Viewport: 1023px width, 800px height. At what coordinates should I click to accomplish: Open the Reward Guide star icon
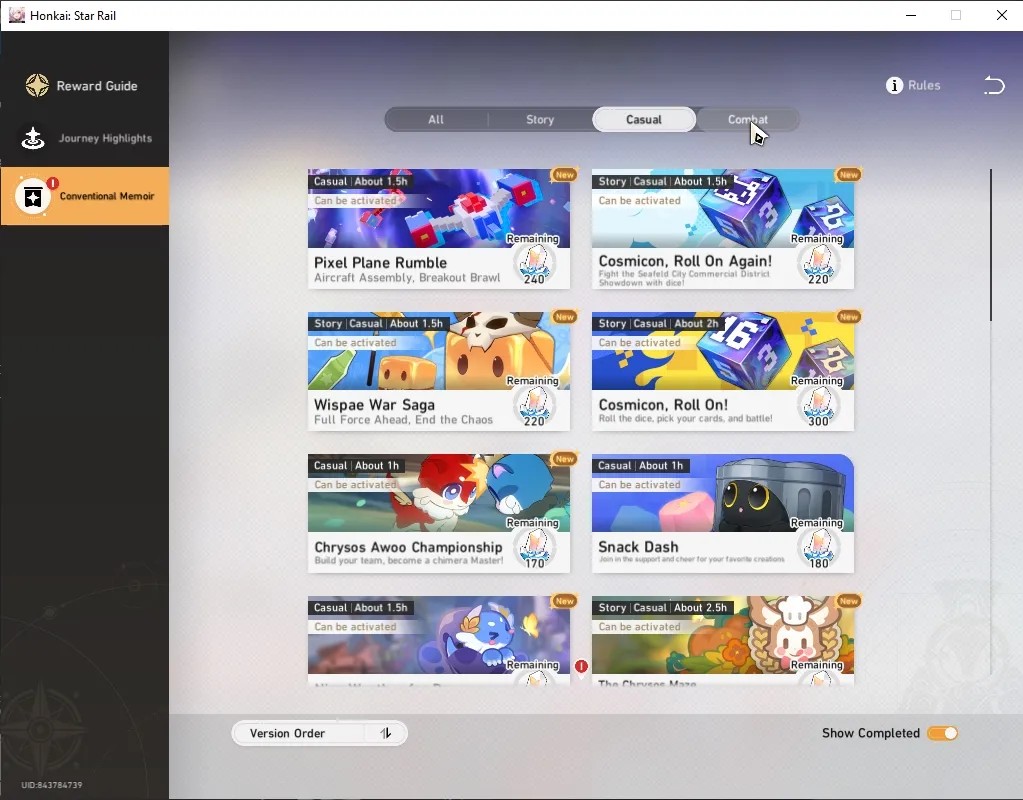tap(37, 85)
